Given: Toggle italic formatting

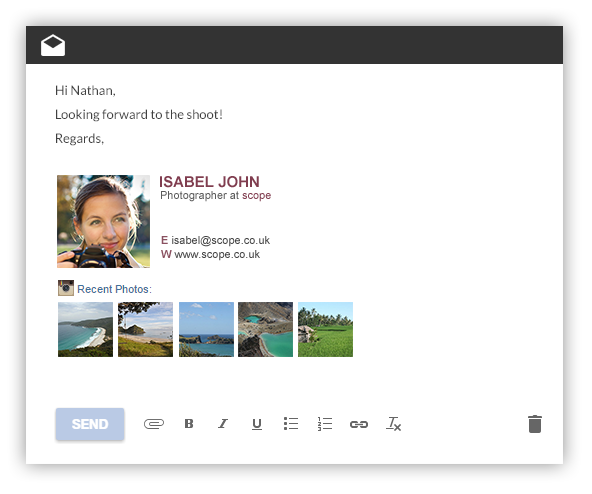Looking at the screenshot, I should (223, 424).
